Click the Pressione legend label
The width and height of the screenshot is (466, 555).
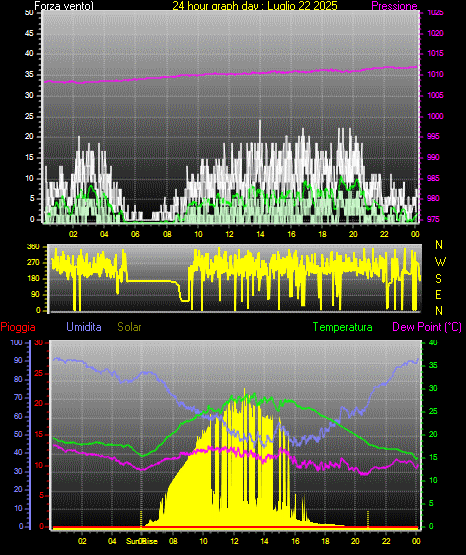(394, 6)
